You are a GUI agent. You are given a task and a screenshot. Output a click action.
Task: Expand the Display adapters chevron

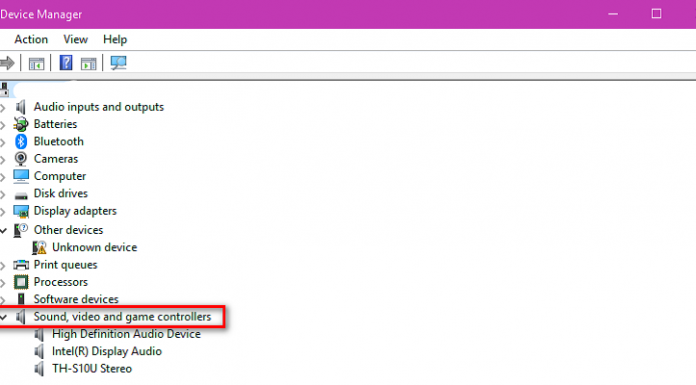3,211
